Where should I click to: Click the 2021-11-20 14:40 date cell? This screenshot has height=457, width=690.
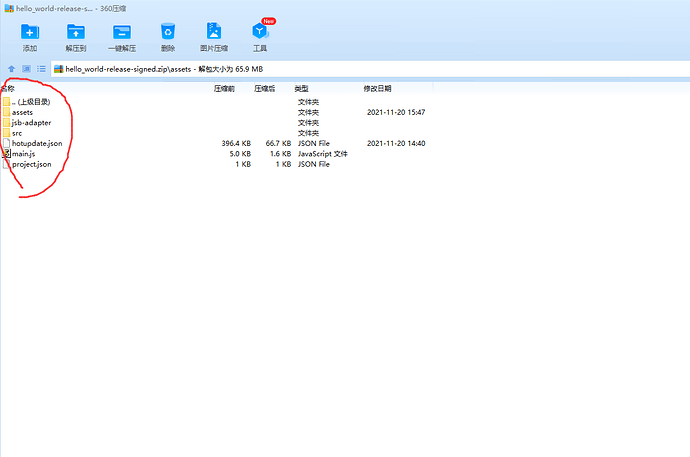click(396, 143)
